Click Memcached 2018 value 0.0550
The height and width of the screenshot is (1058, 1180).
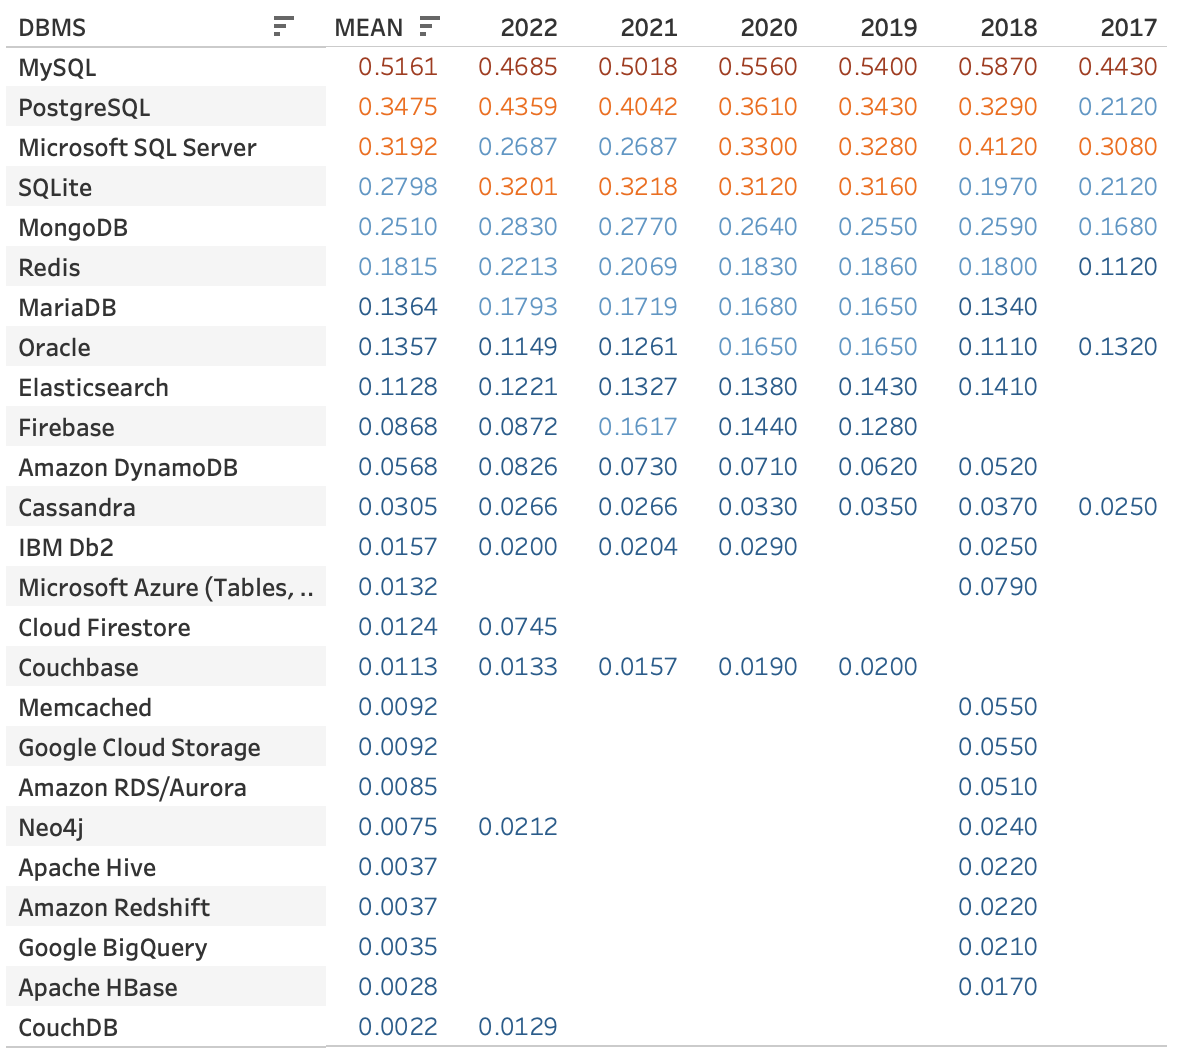[998, 706]
